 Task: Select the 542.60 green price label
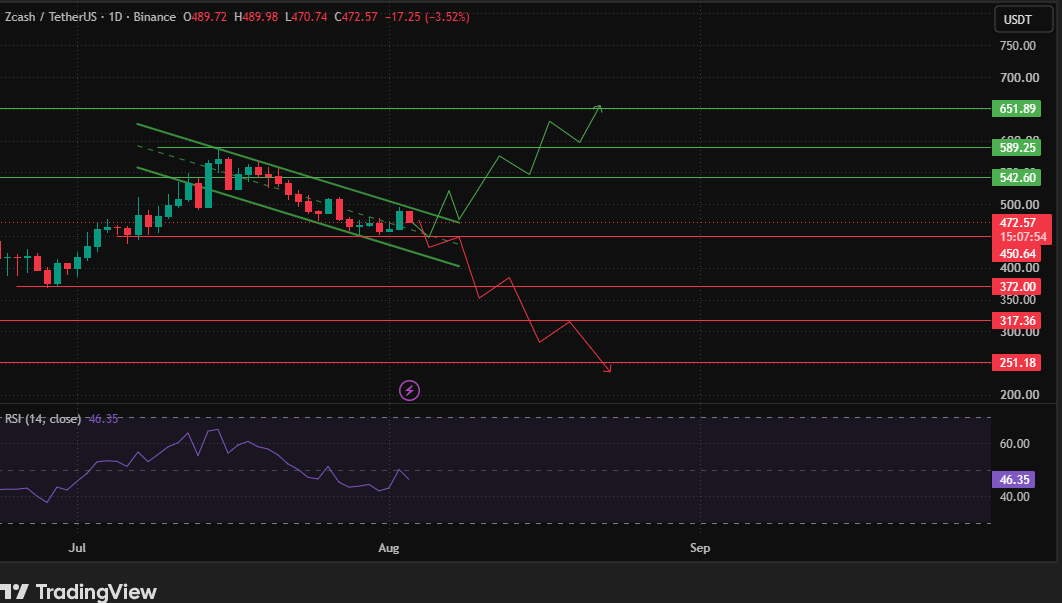click(x=1016, y=178)
